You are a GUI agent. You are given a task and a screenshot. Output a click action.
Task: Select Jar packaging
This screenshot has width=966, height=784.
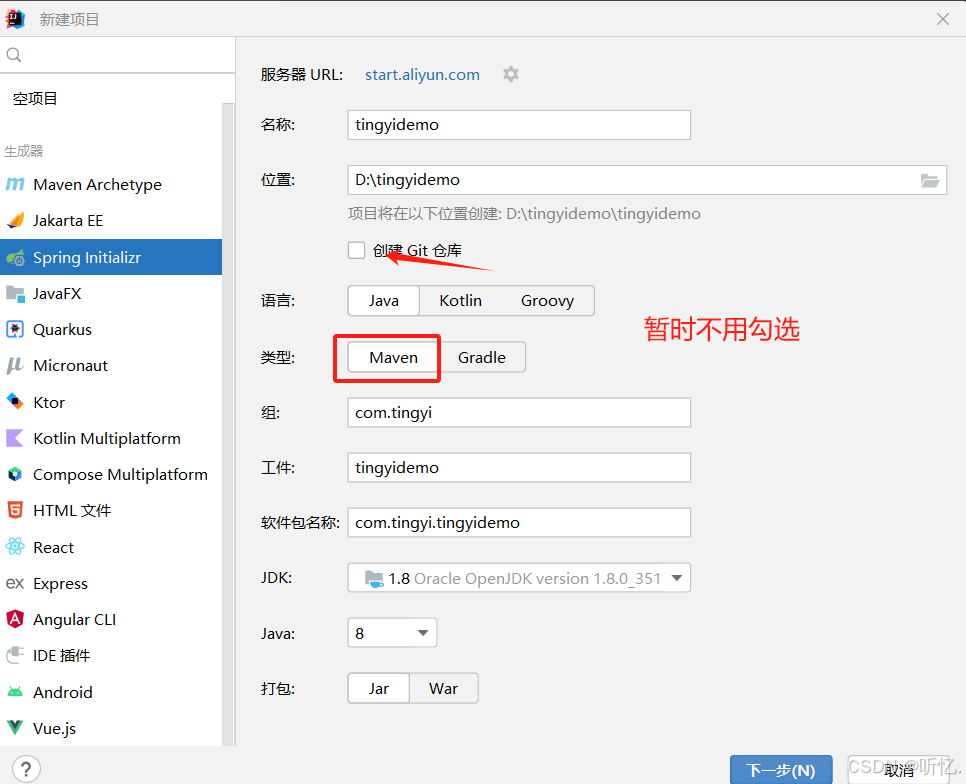coord(379,688)
